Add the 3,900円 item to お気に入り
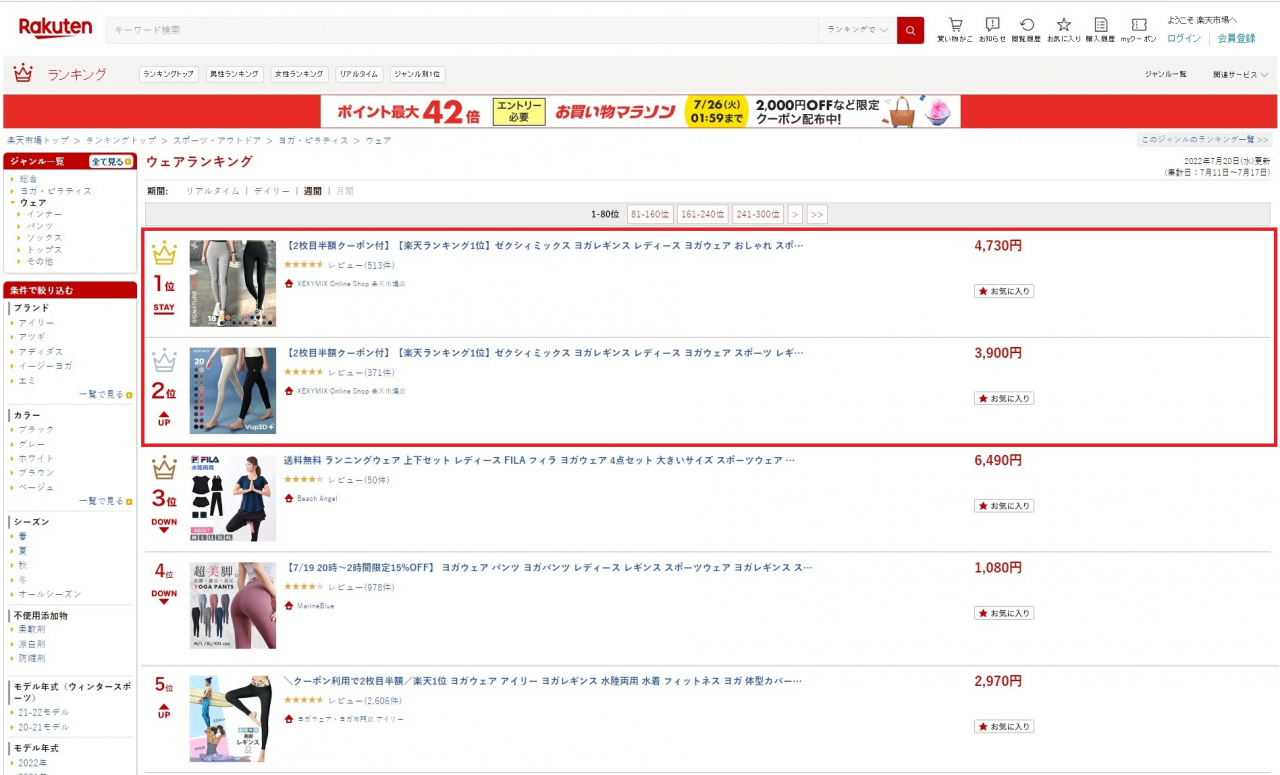 pos(1004,398)
